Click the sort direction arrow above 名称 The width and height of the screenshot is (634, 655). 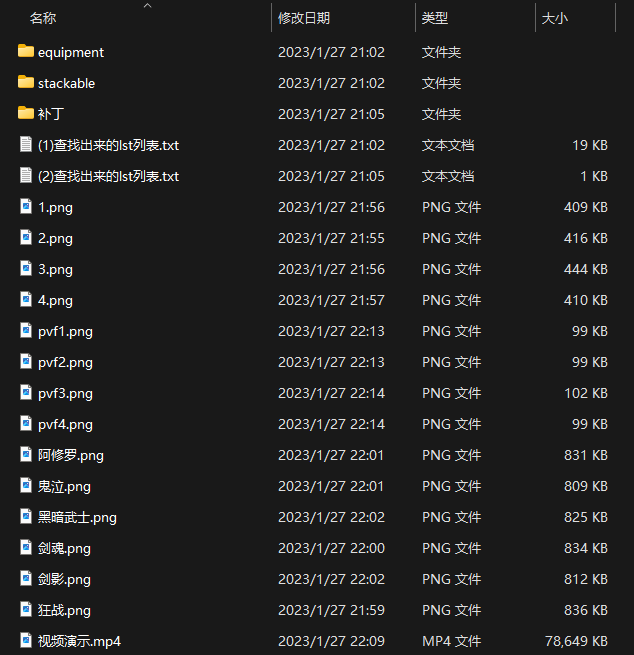click(x=147, y=5)
